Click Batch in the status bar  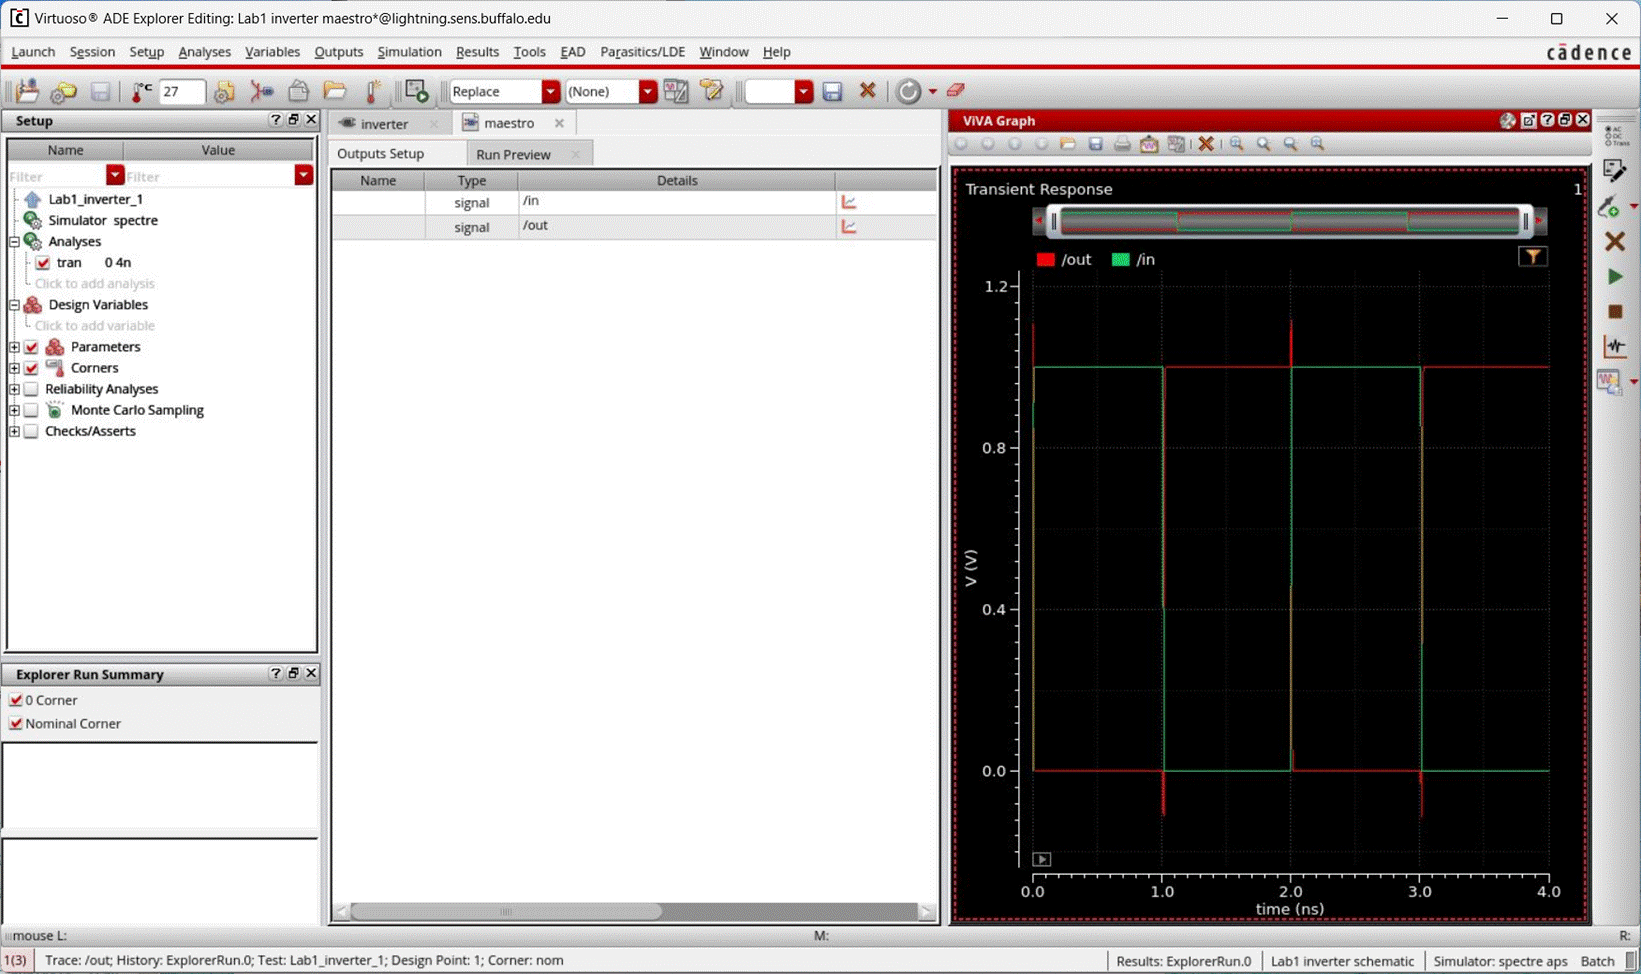[x=1596, y=960]
